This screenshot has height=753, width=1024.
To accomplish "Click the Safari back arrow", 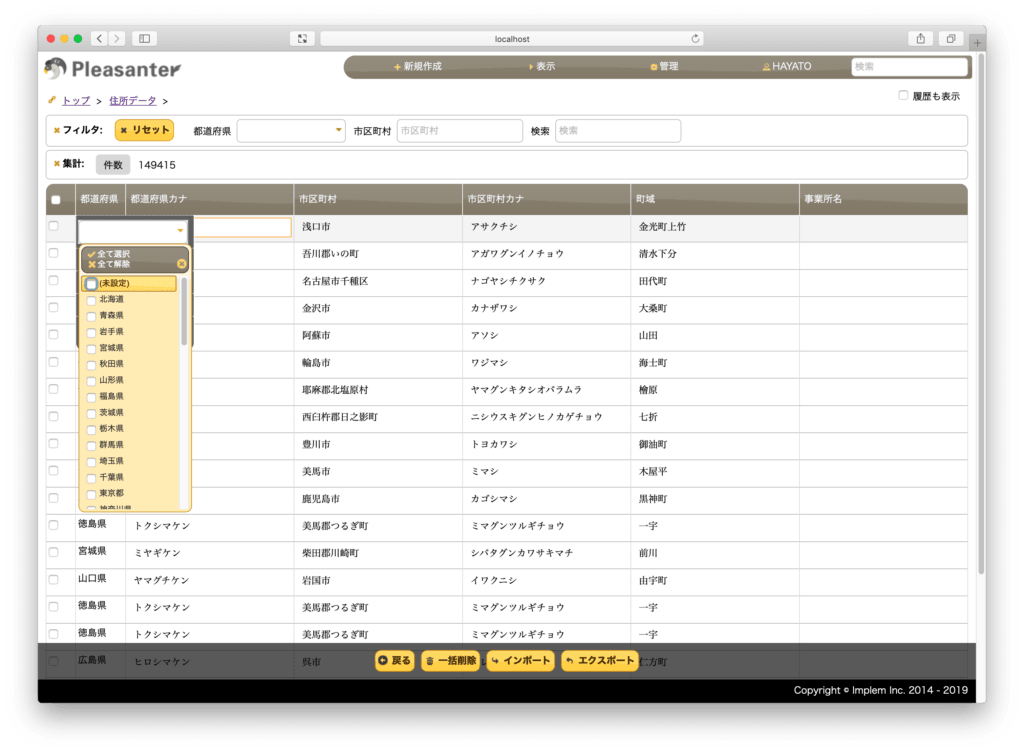I will [99, 39].
